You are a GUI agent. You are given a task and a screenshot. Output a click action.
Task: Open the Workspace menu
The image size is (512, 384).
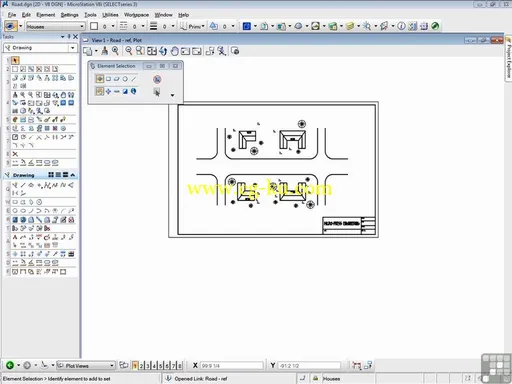coord(136,15)
